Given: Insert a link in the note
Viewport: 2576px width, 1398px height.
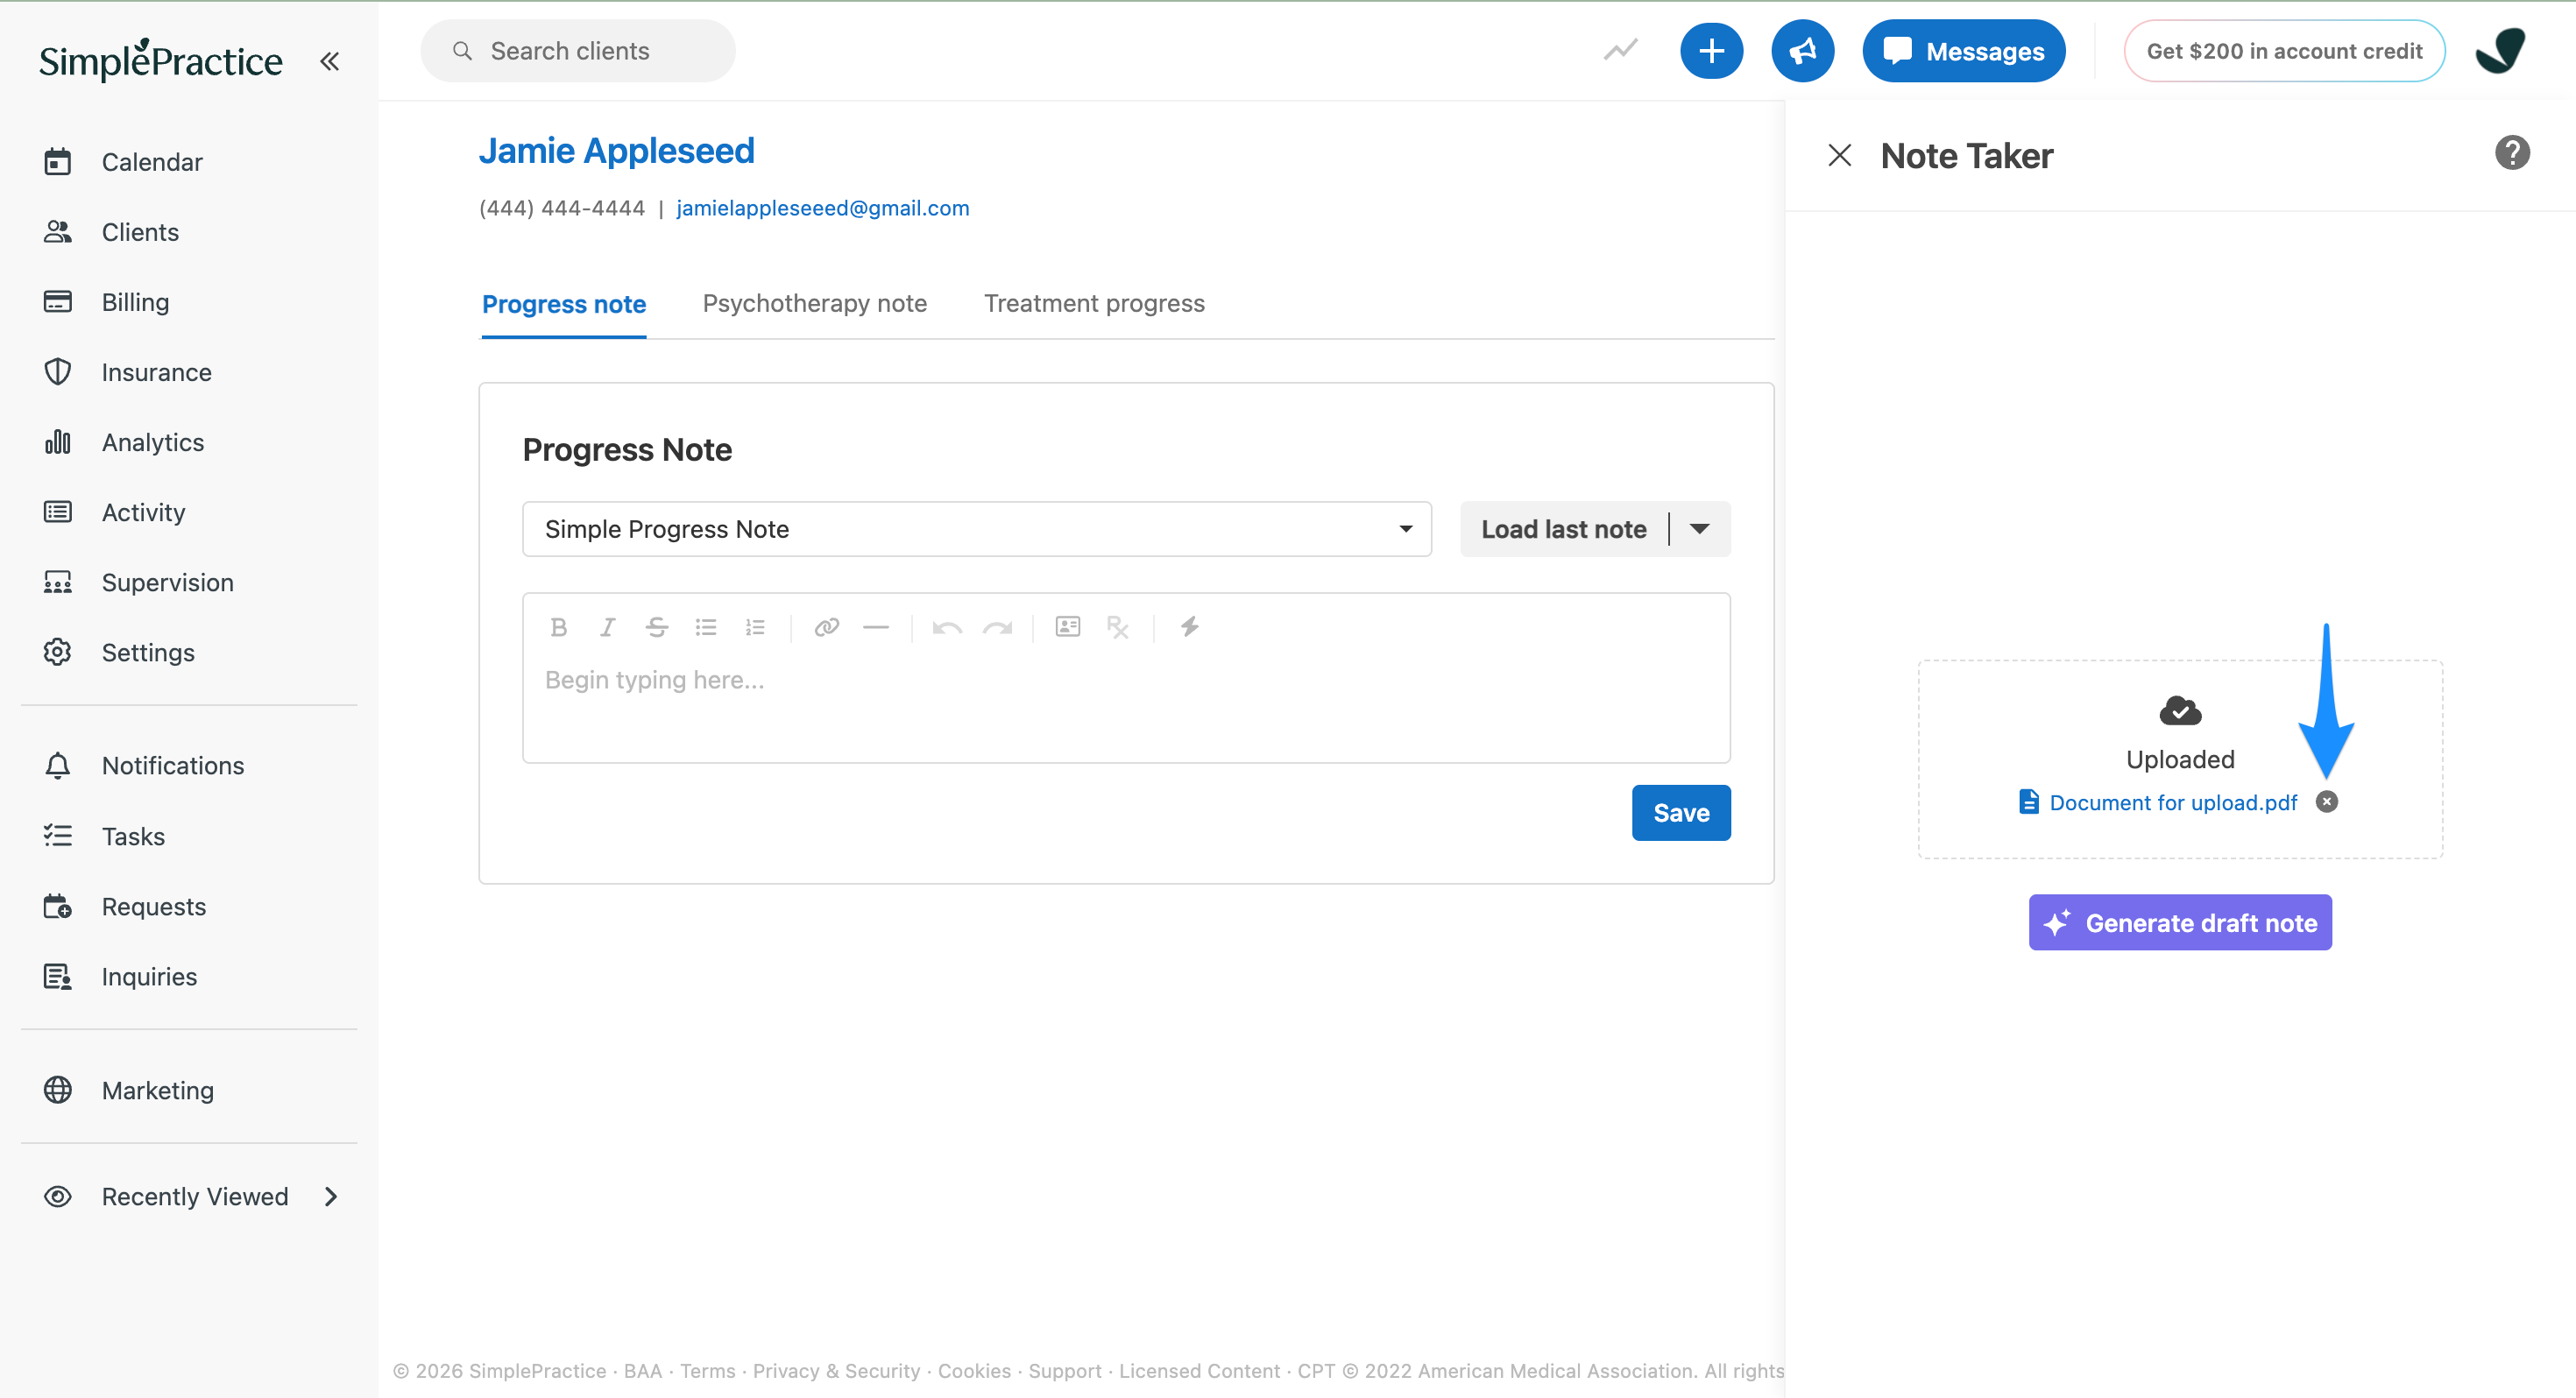Looking at the screenshot, I should 826,627.
